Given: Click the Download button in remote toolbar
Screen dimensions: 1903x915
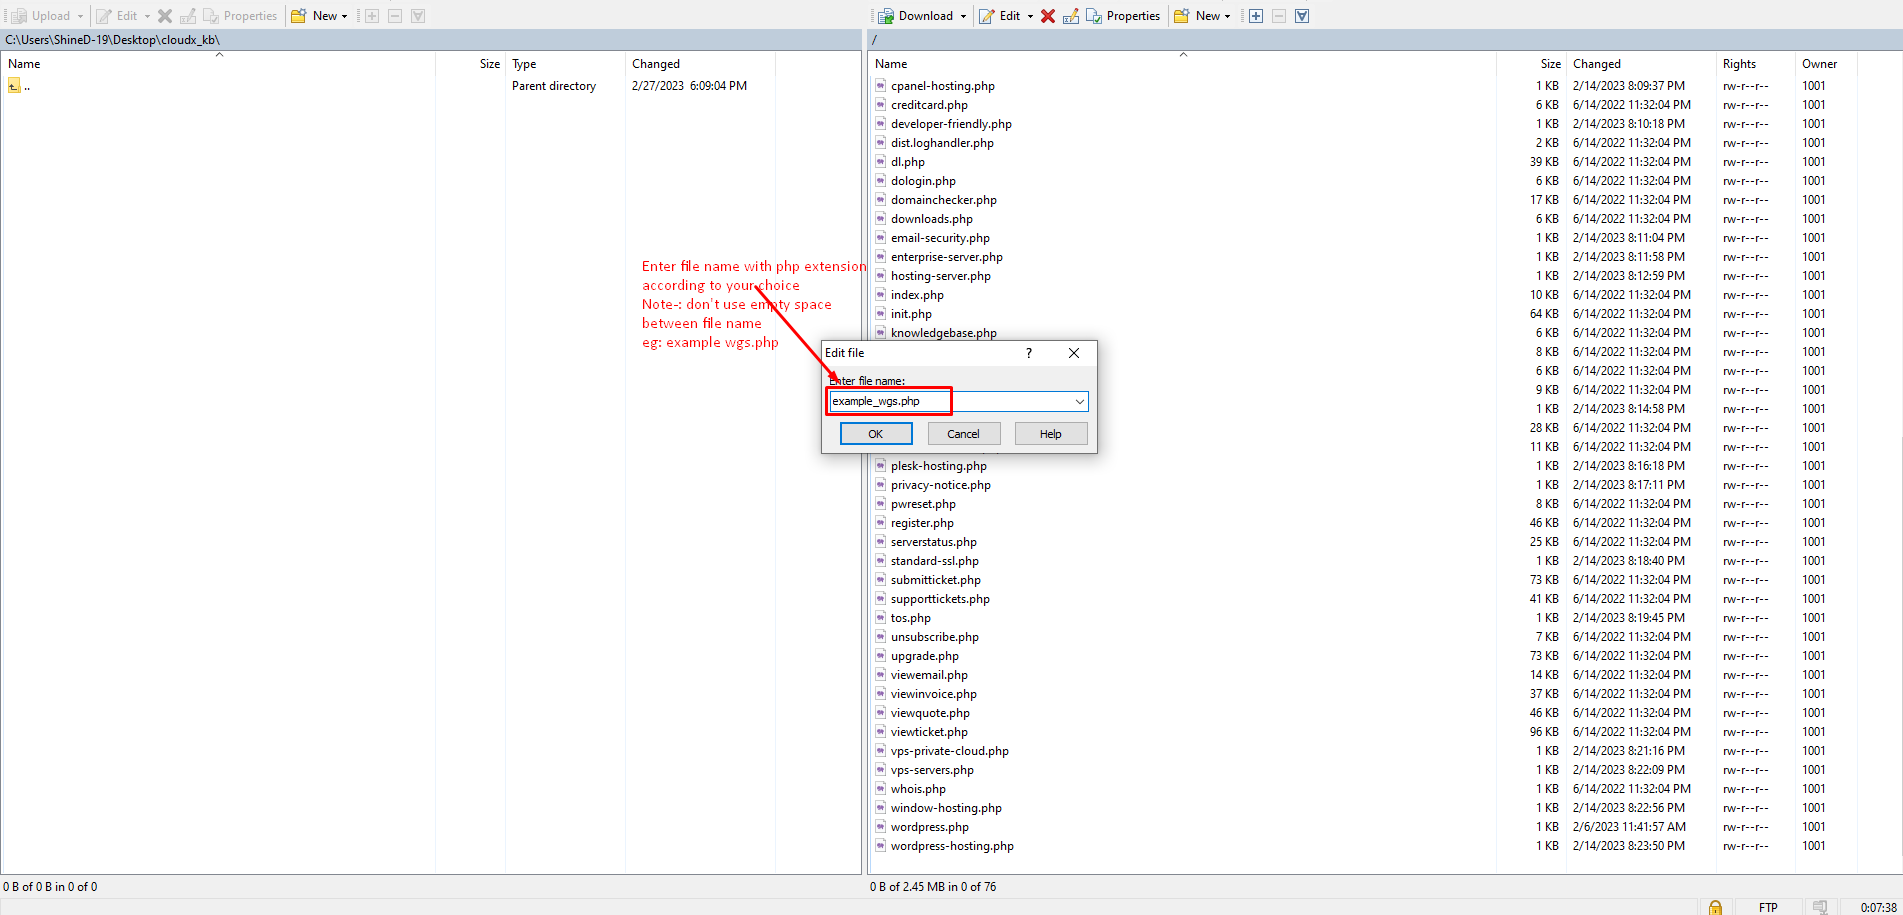Looking at the screenshot, I should [916, 16].
